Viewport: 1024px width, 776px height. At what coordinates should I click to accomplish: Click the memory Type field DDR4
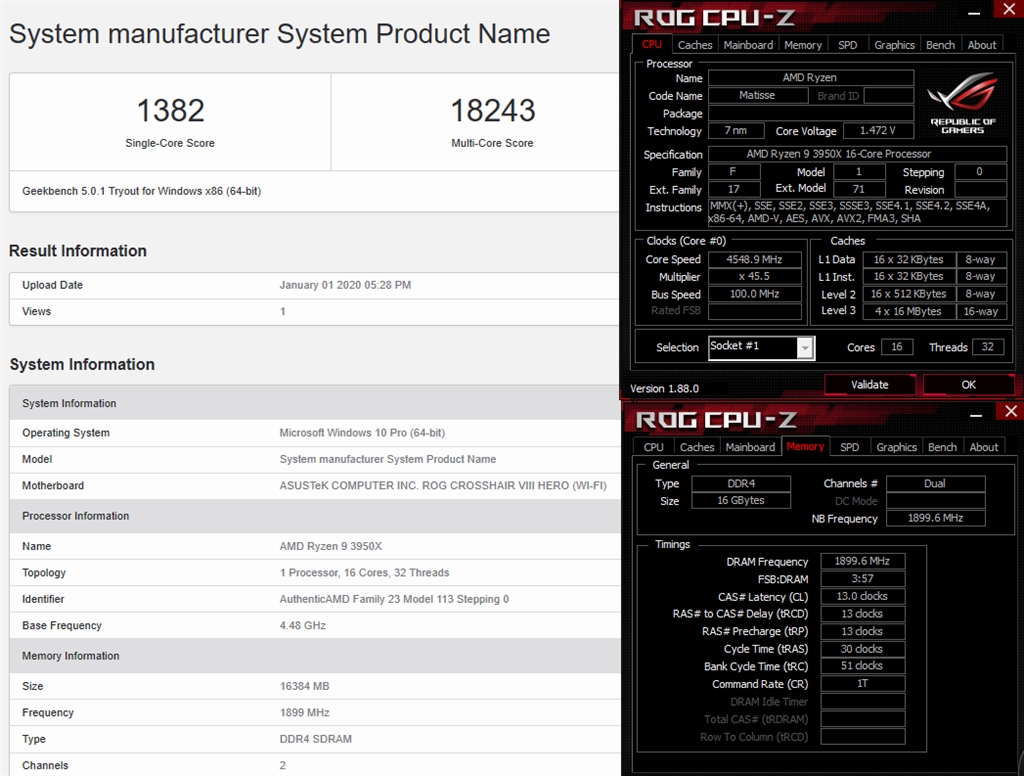tap(741, 483)
